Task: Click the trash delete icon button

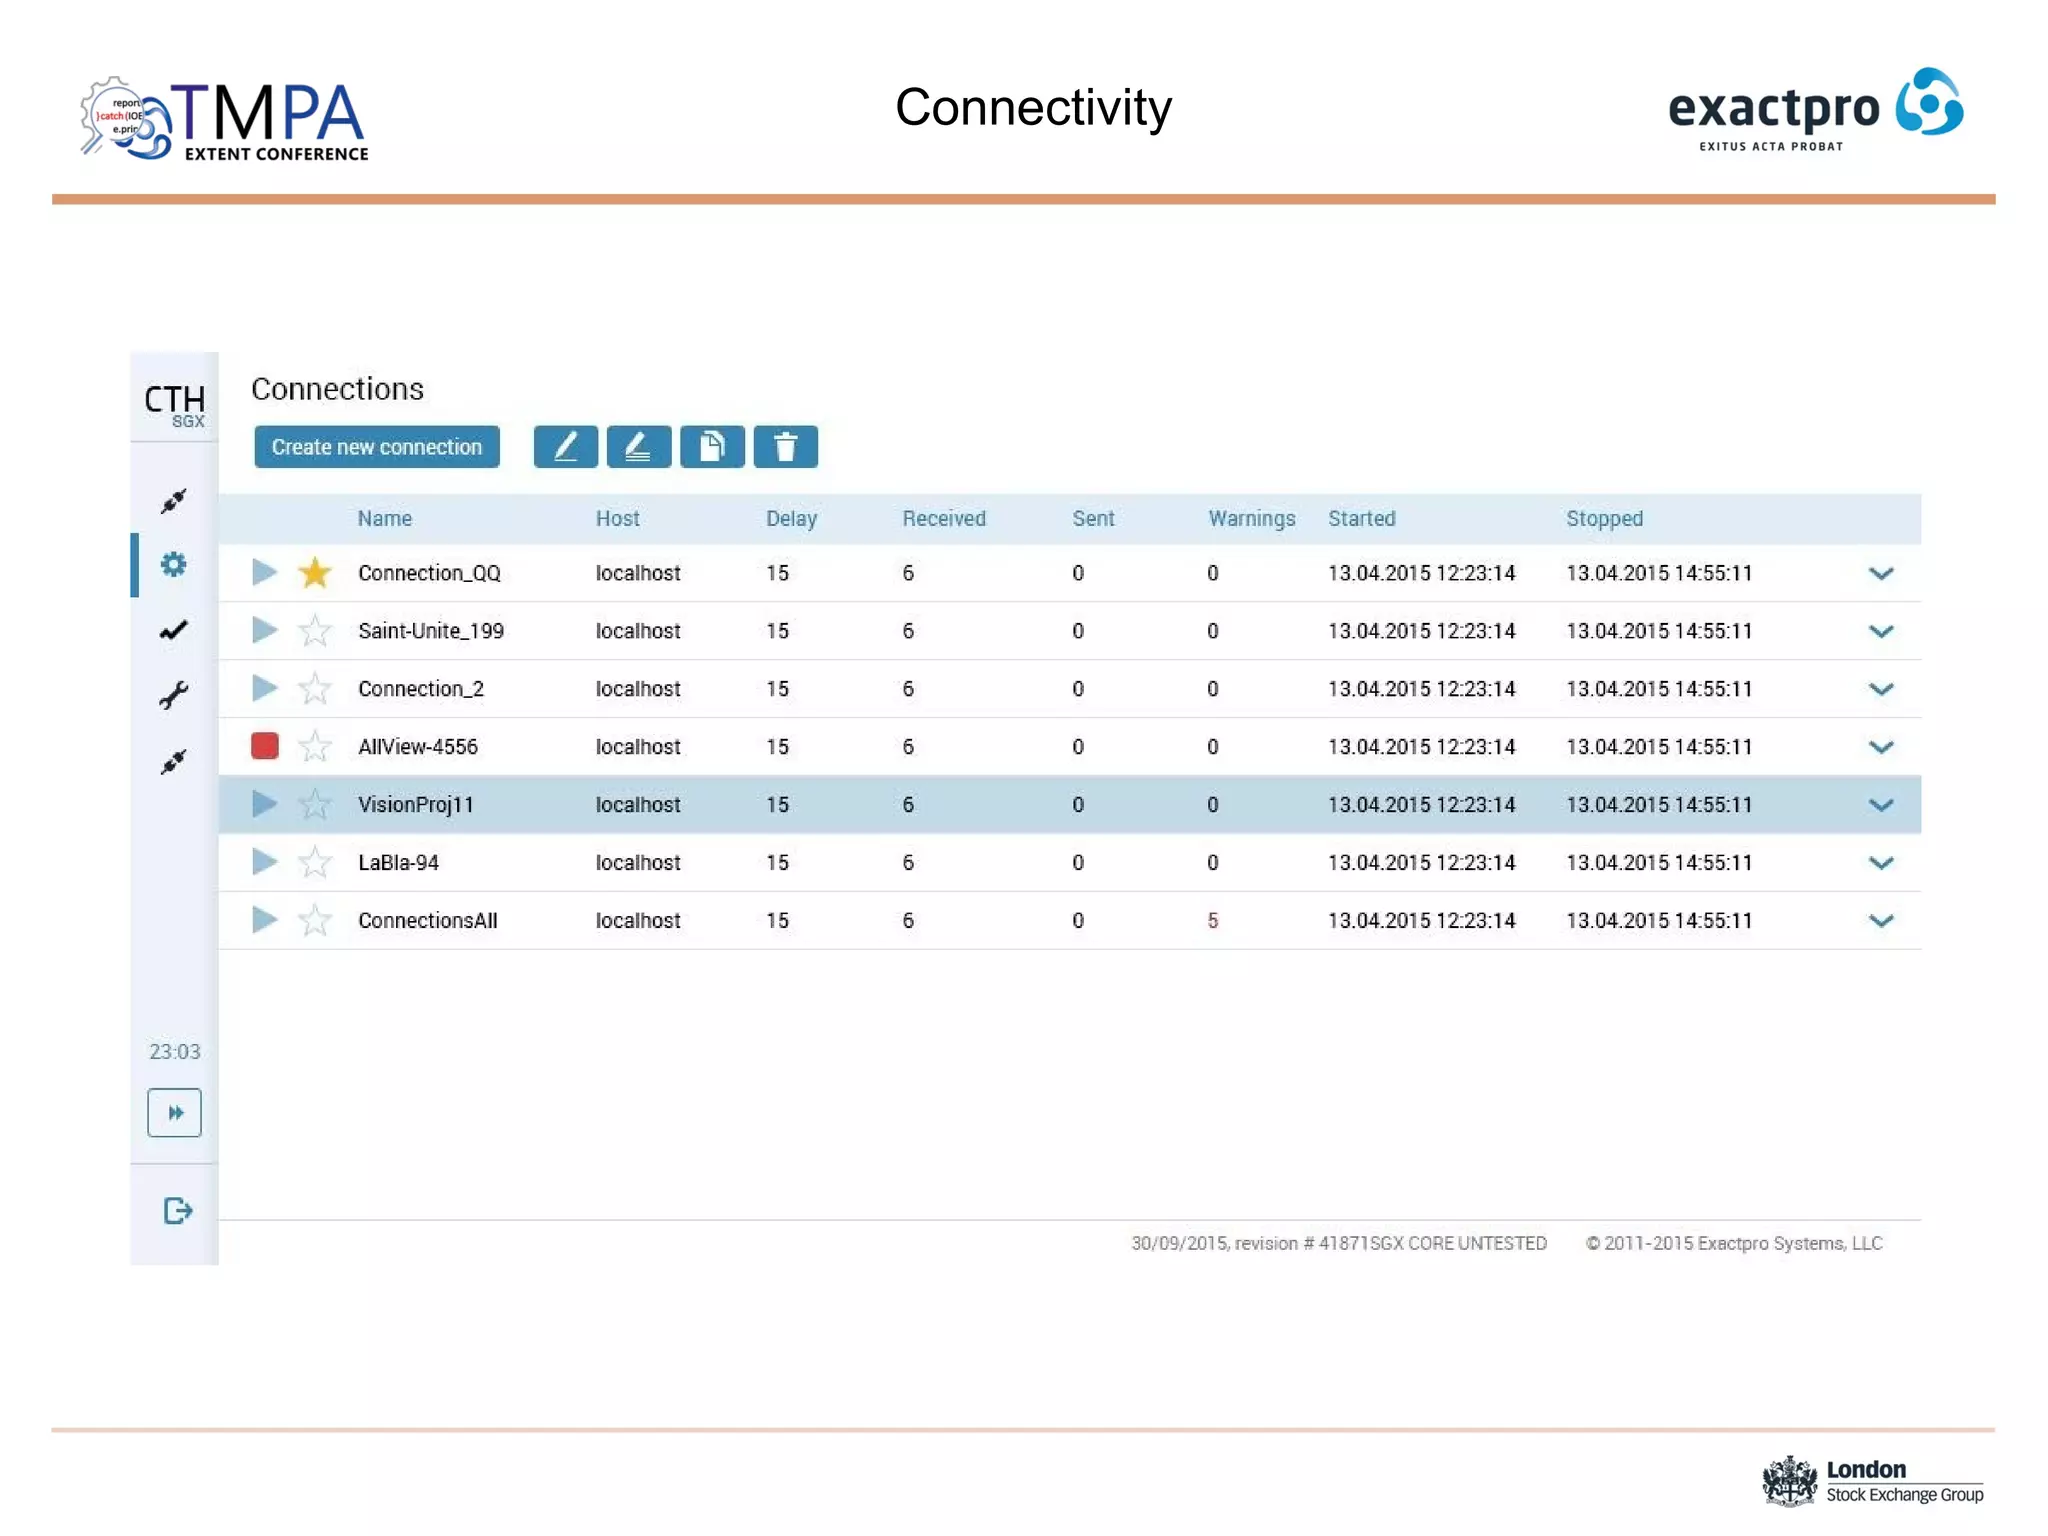Action: tap(785, 446)
